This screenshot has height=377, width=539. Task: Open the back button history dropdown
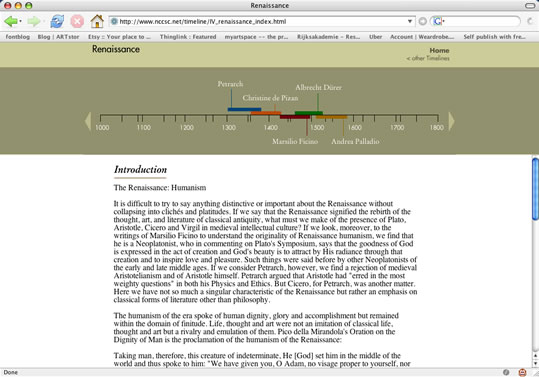tap(21, 21)
